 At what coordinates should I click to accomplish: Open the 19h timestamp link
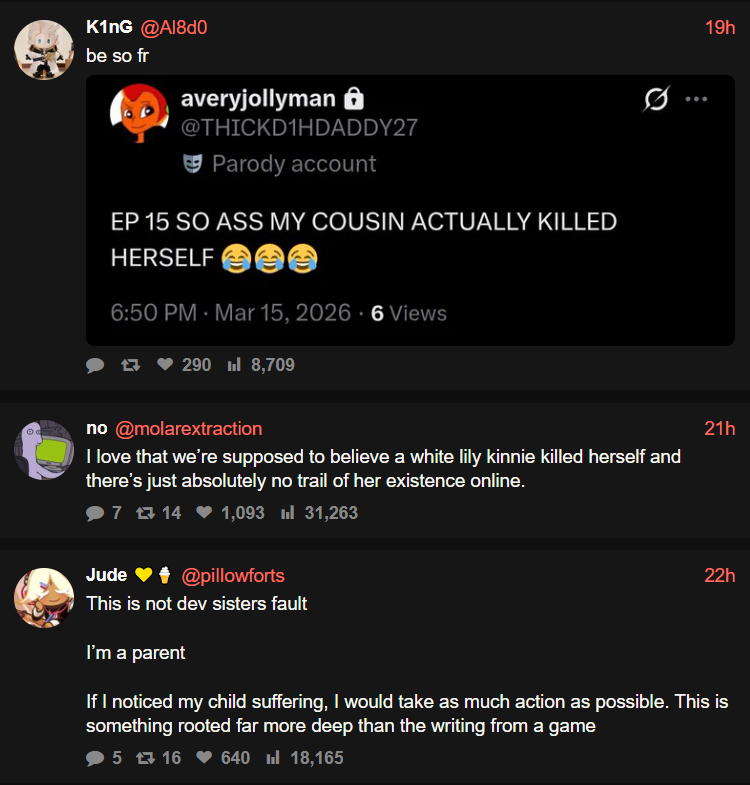720,28
